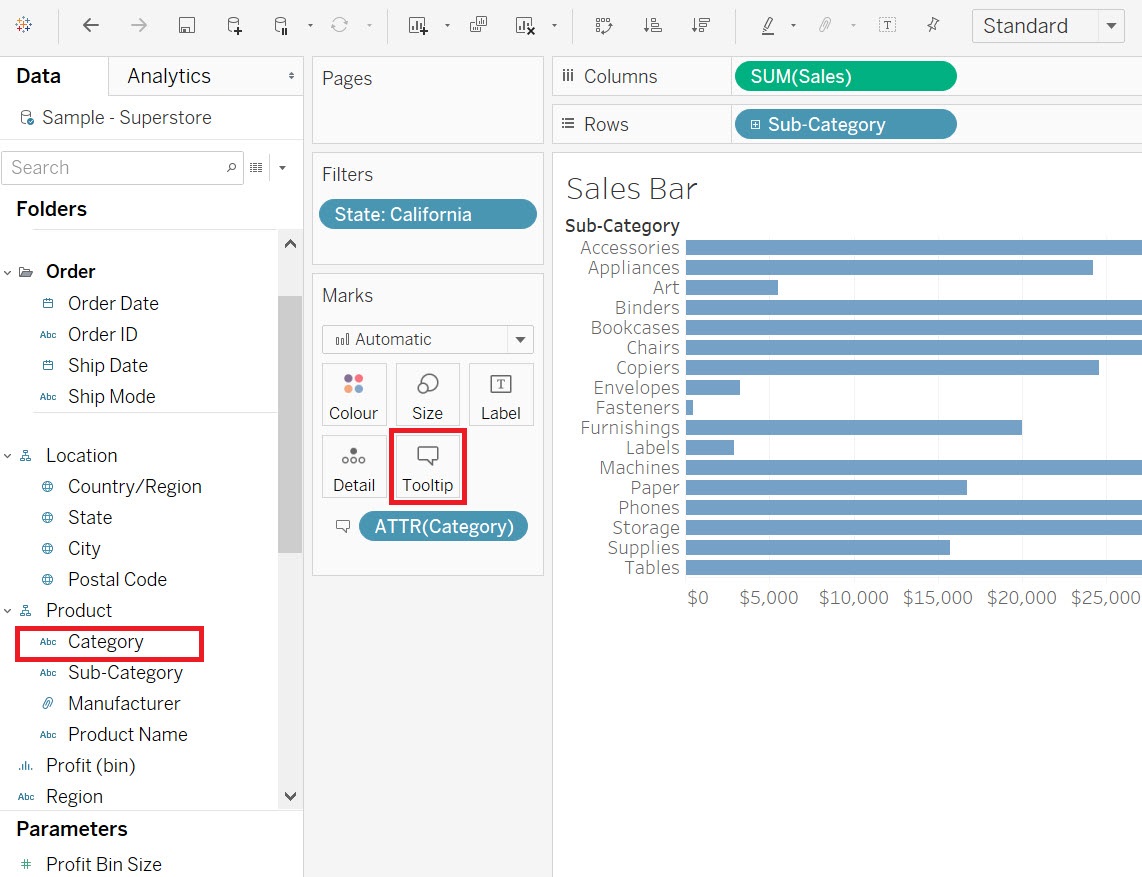This screenshot has height=877, width=1142.
Task: Select Sample - Superstore data source
Action: click(127, 117)
